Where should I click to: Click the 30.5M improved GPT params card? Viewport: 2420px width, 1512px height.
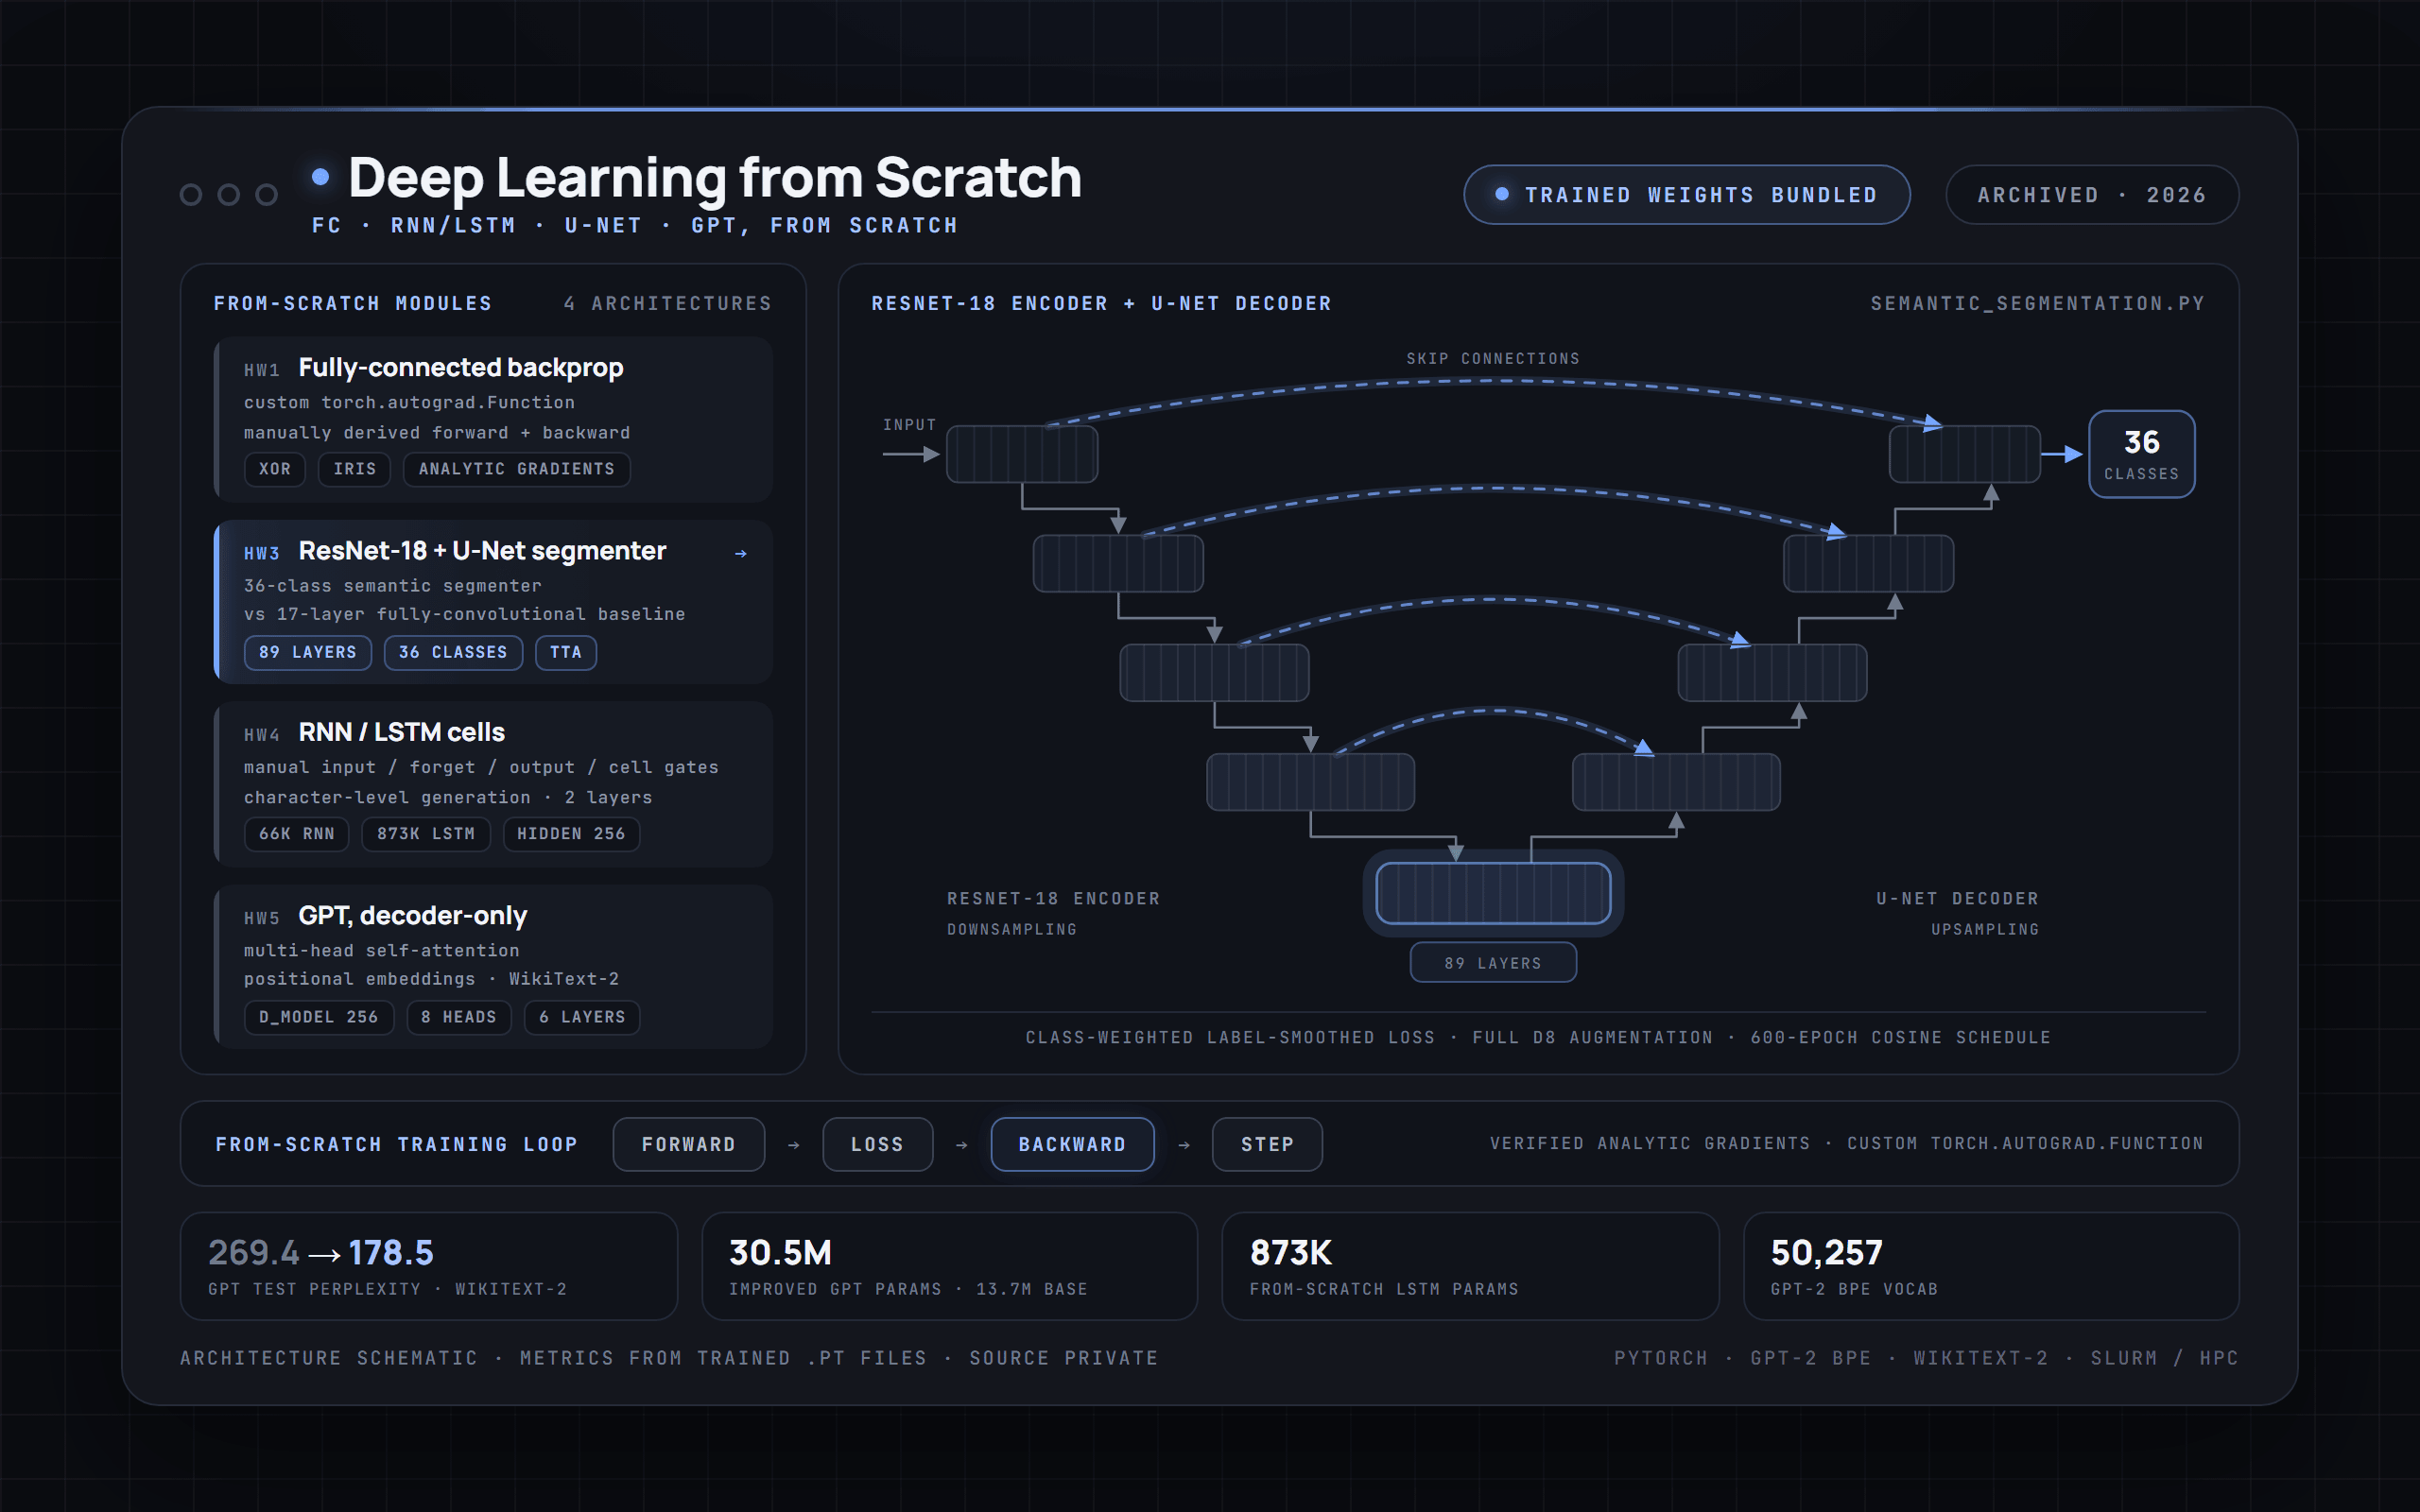(x=950, y=1267)
